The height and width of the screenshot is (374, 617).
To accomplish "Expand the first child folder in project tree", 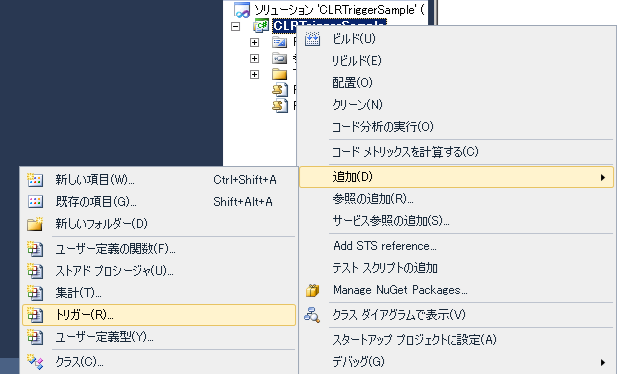I will 255,43.
